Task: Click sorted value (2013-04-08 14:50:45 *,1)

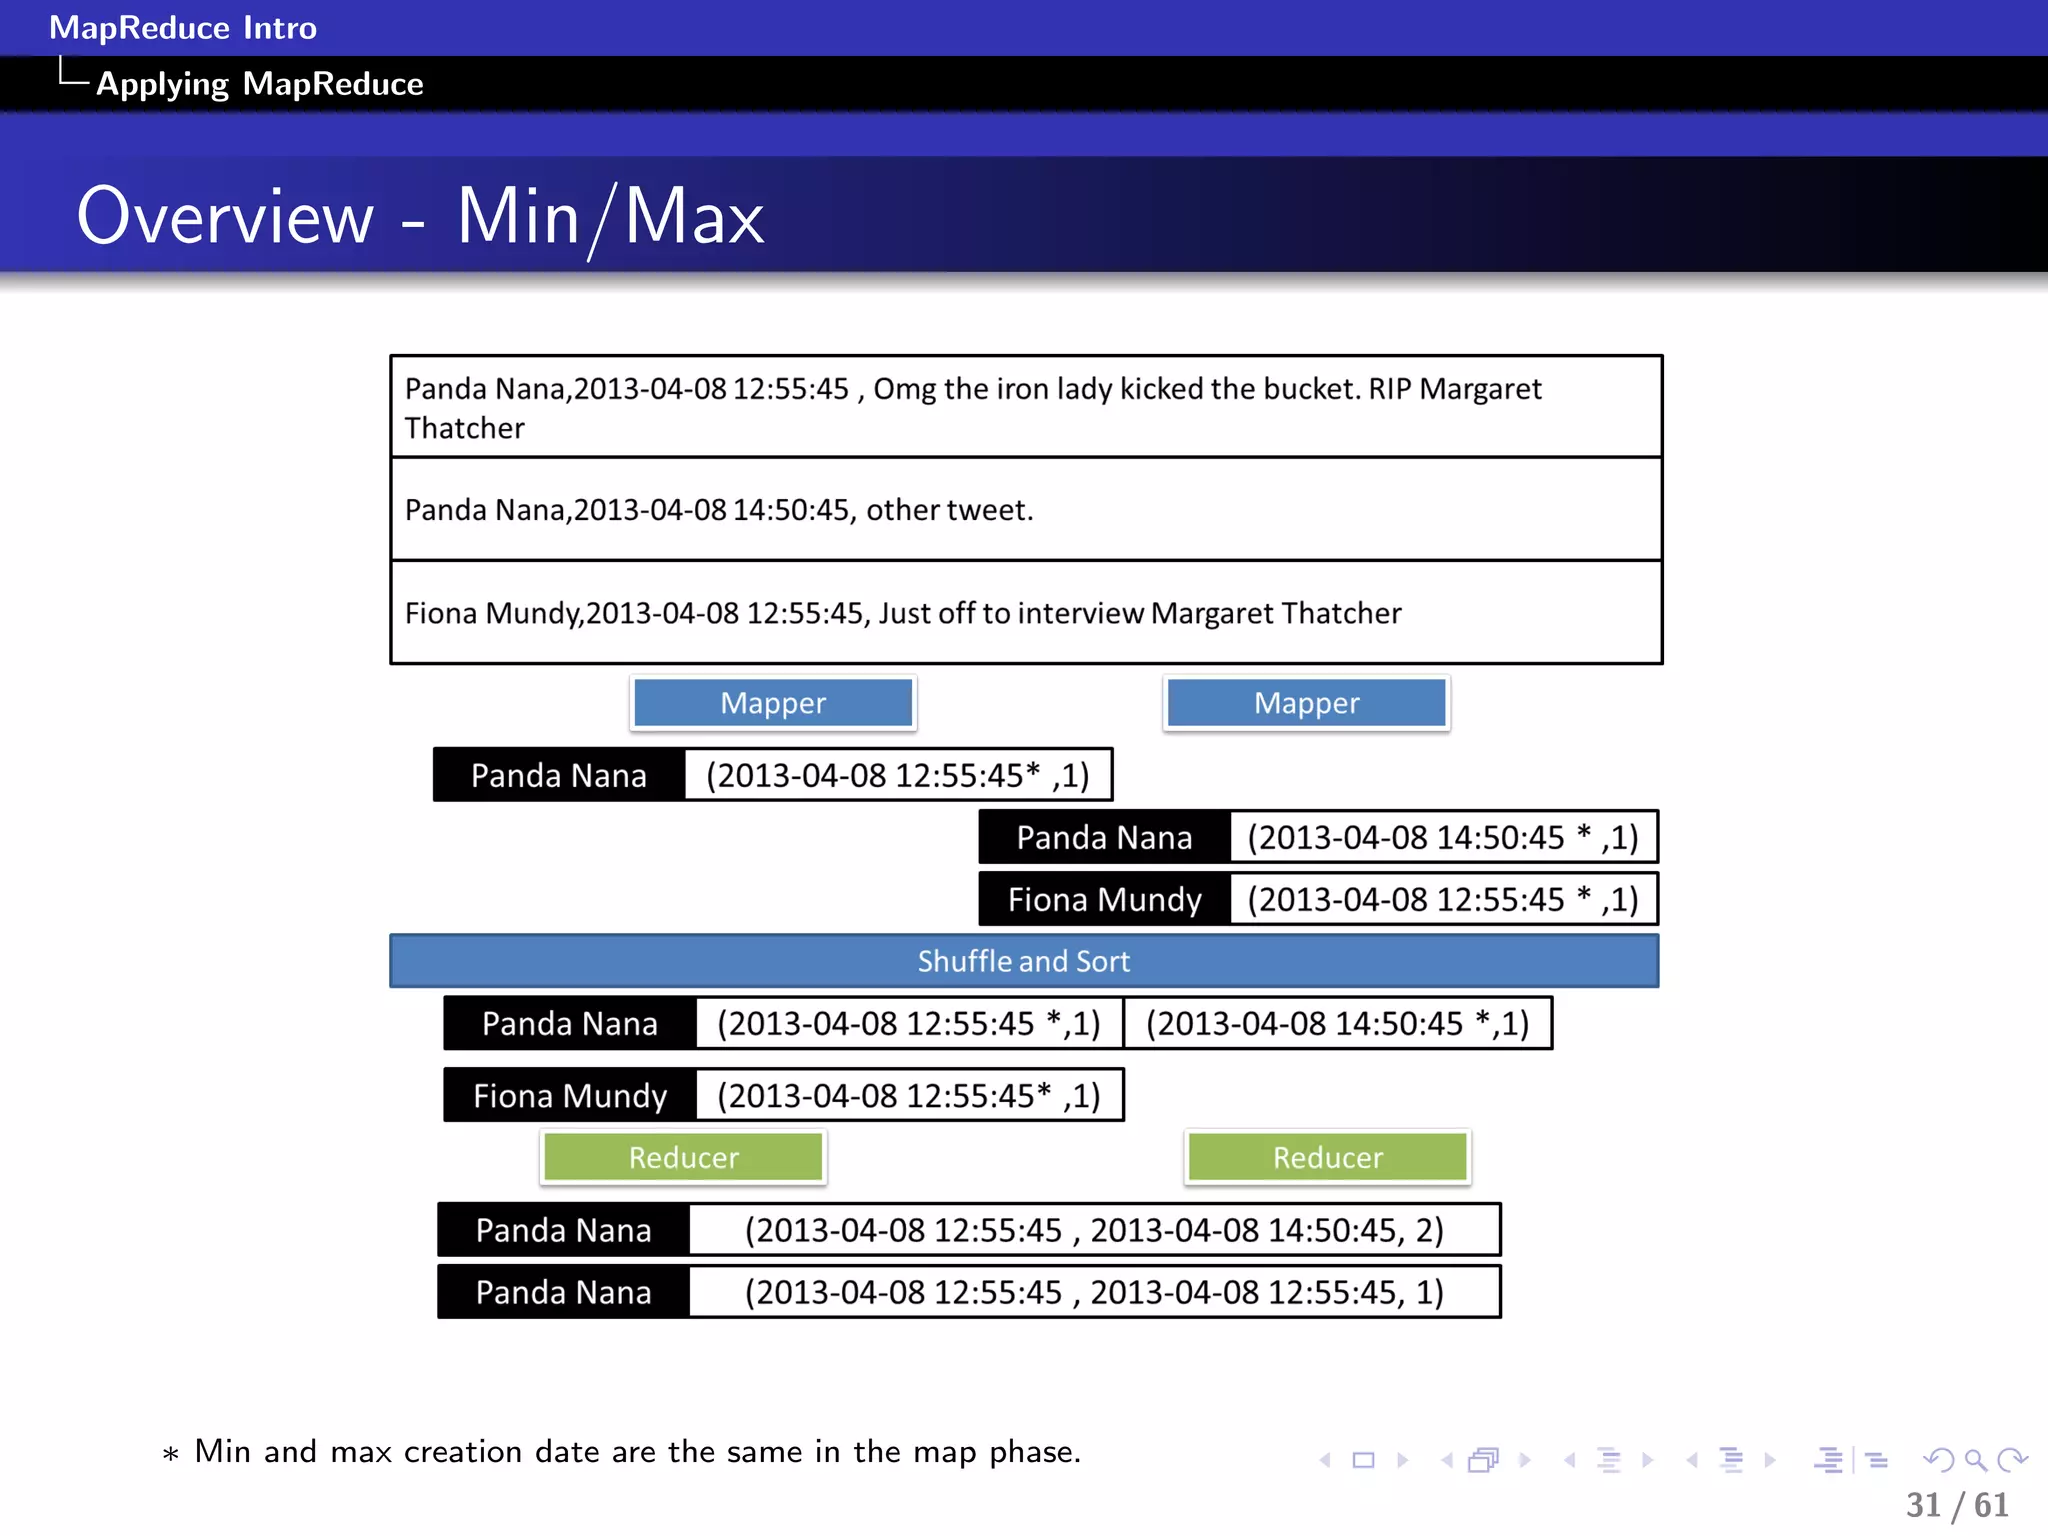Action: pos(1338,1023)
